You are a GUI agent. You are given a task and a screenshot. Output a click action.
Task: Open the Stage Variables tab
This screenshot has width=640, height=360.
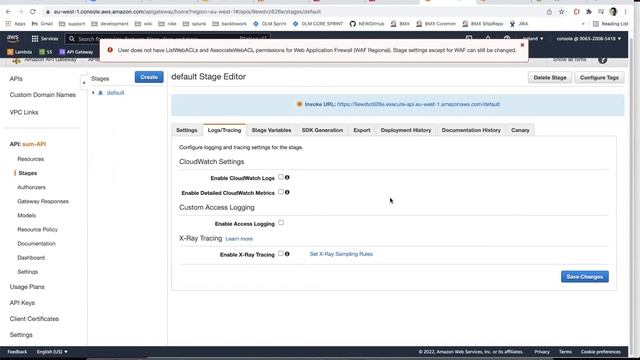[271, 130]
